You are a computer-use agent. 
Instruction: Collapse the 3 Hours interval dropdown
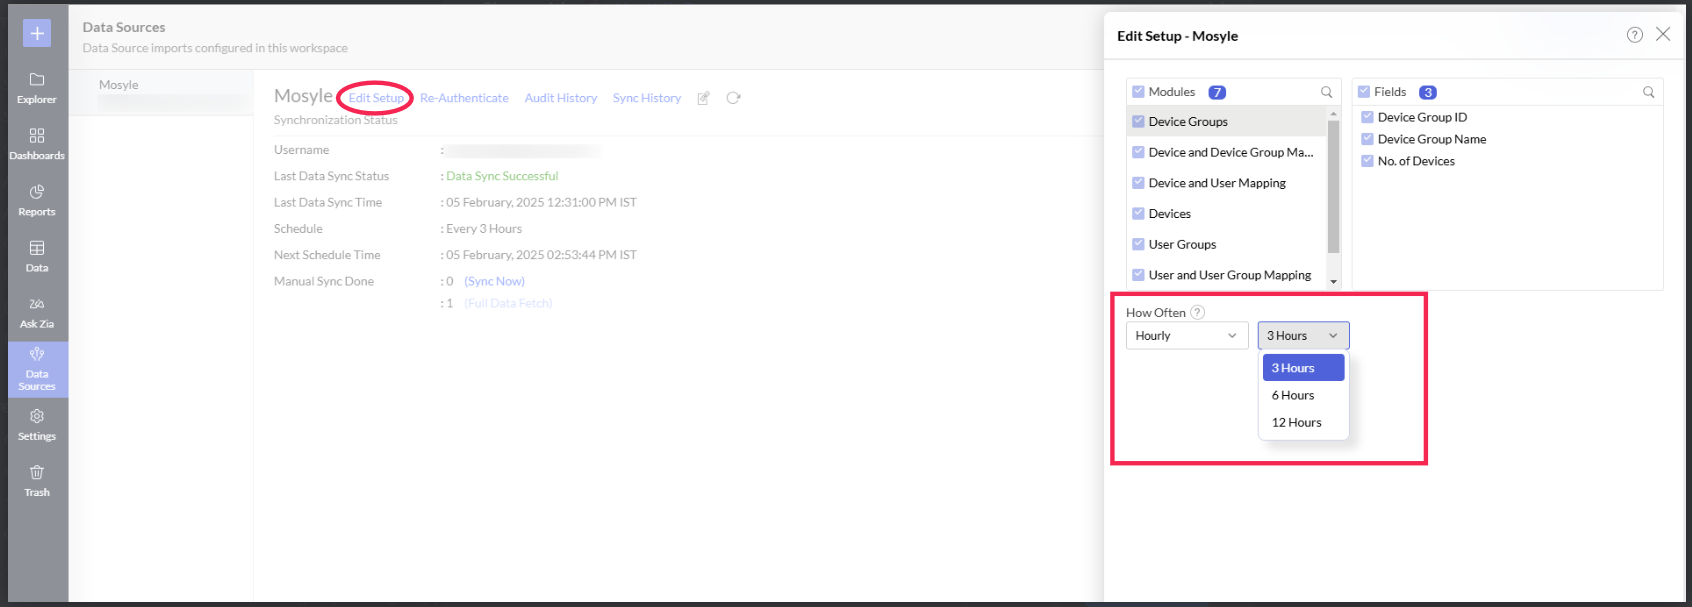pyautogui.click(x=1304, y=336)
